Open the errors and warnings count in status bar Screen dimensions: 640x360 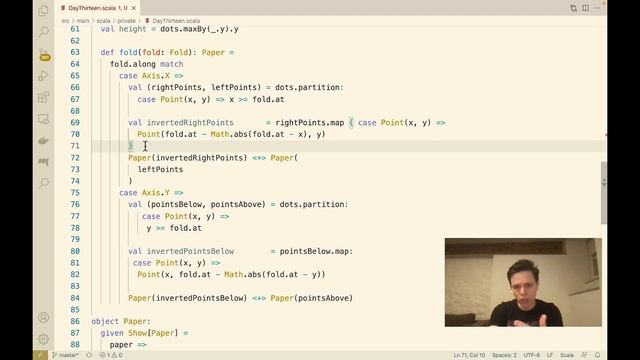(111, 355)
